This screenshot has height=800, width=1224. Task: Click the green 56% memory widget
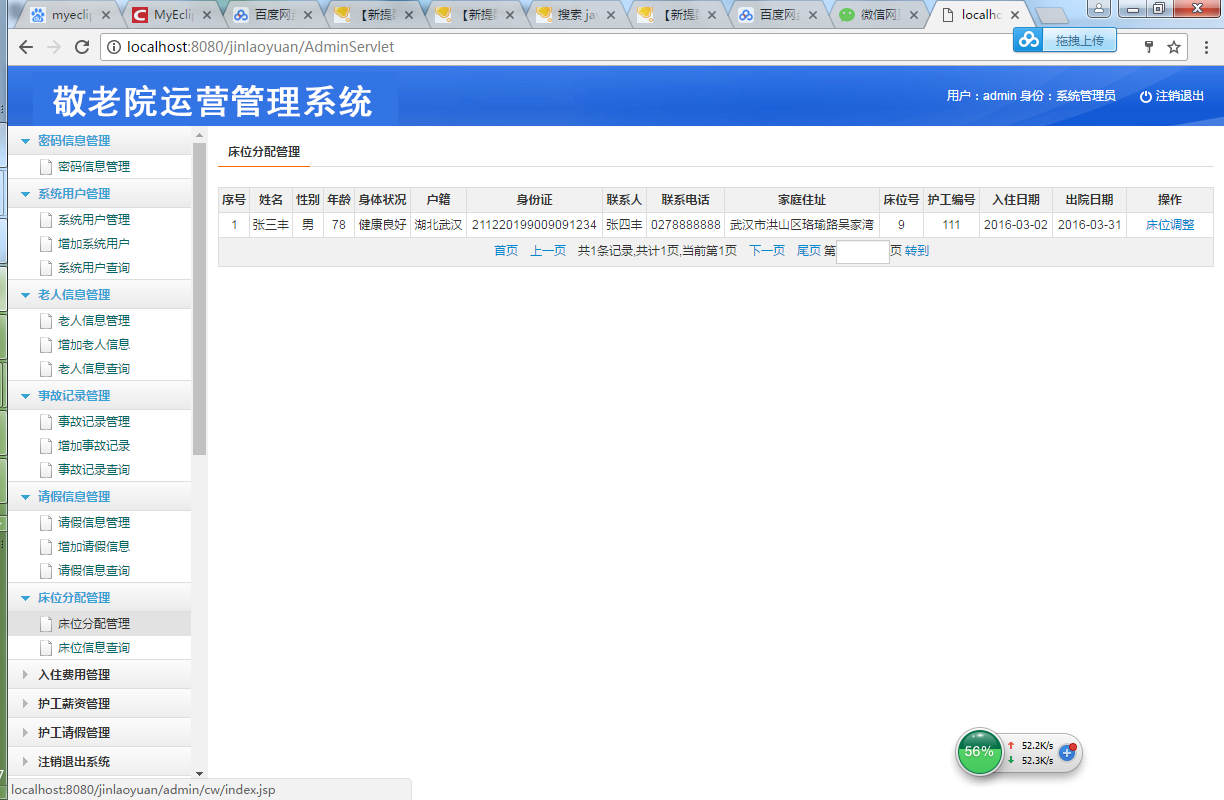click(x=979, y=751)
